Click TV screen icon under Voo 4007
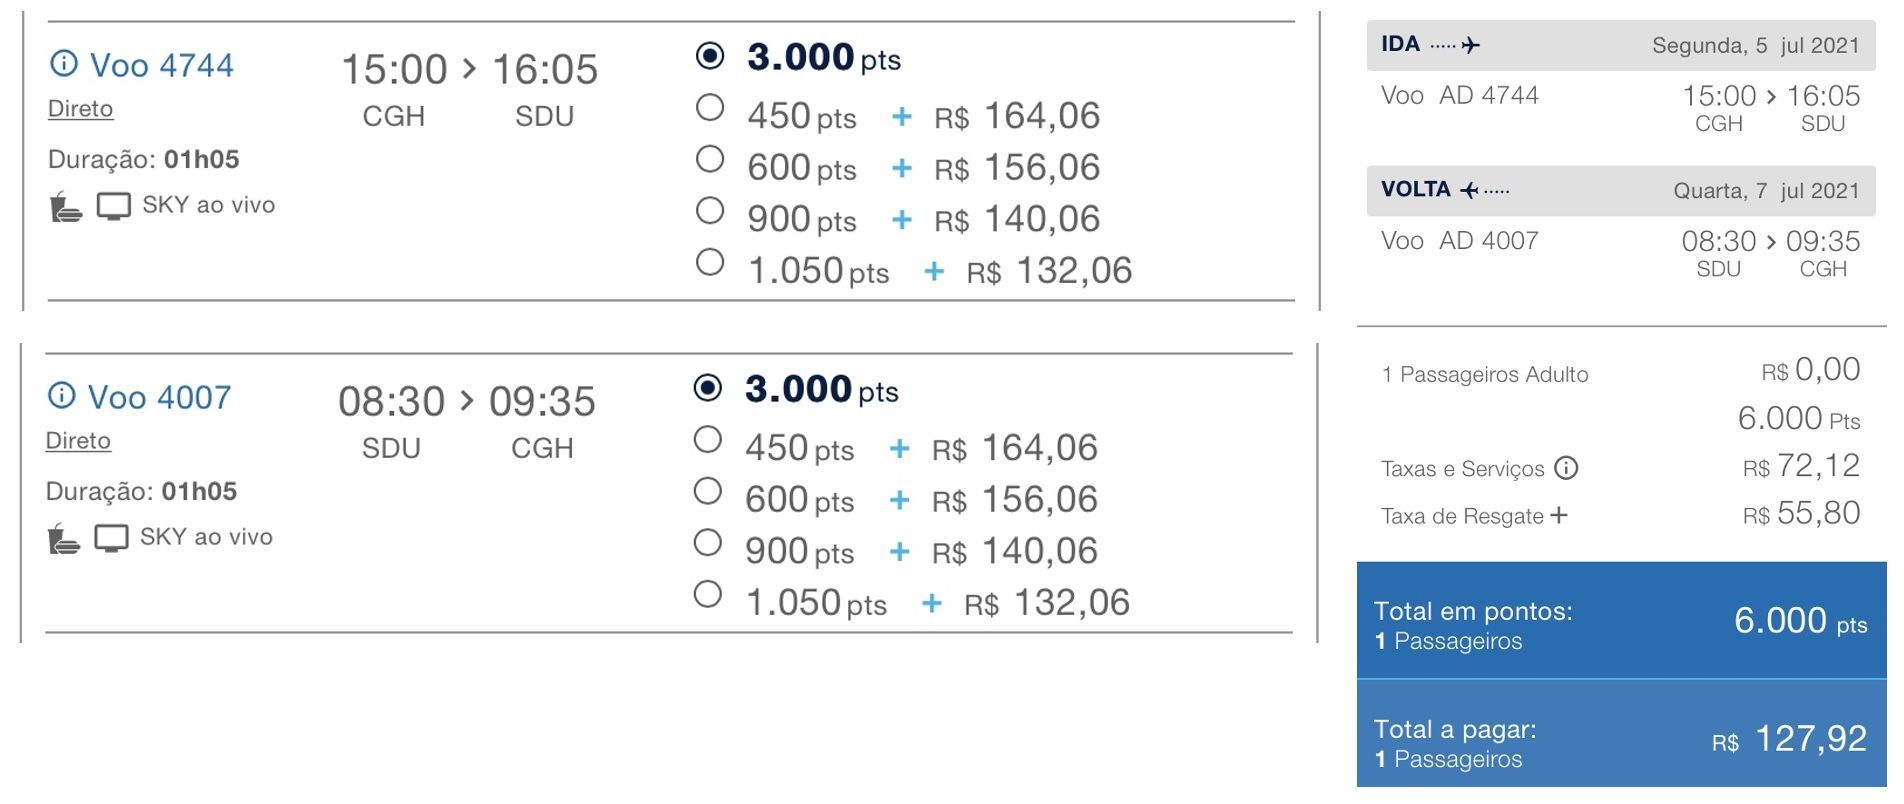The width and height of the screenshot is (1904, 804). tap(111, 538)
